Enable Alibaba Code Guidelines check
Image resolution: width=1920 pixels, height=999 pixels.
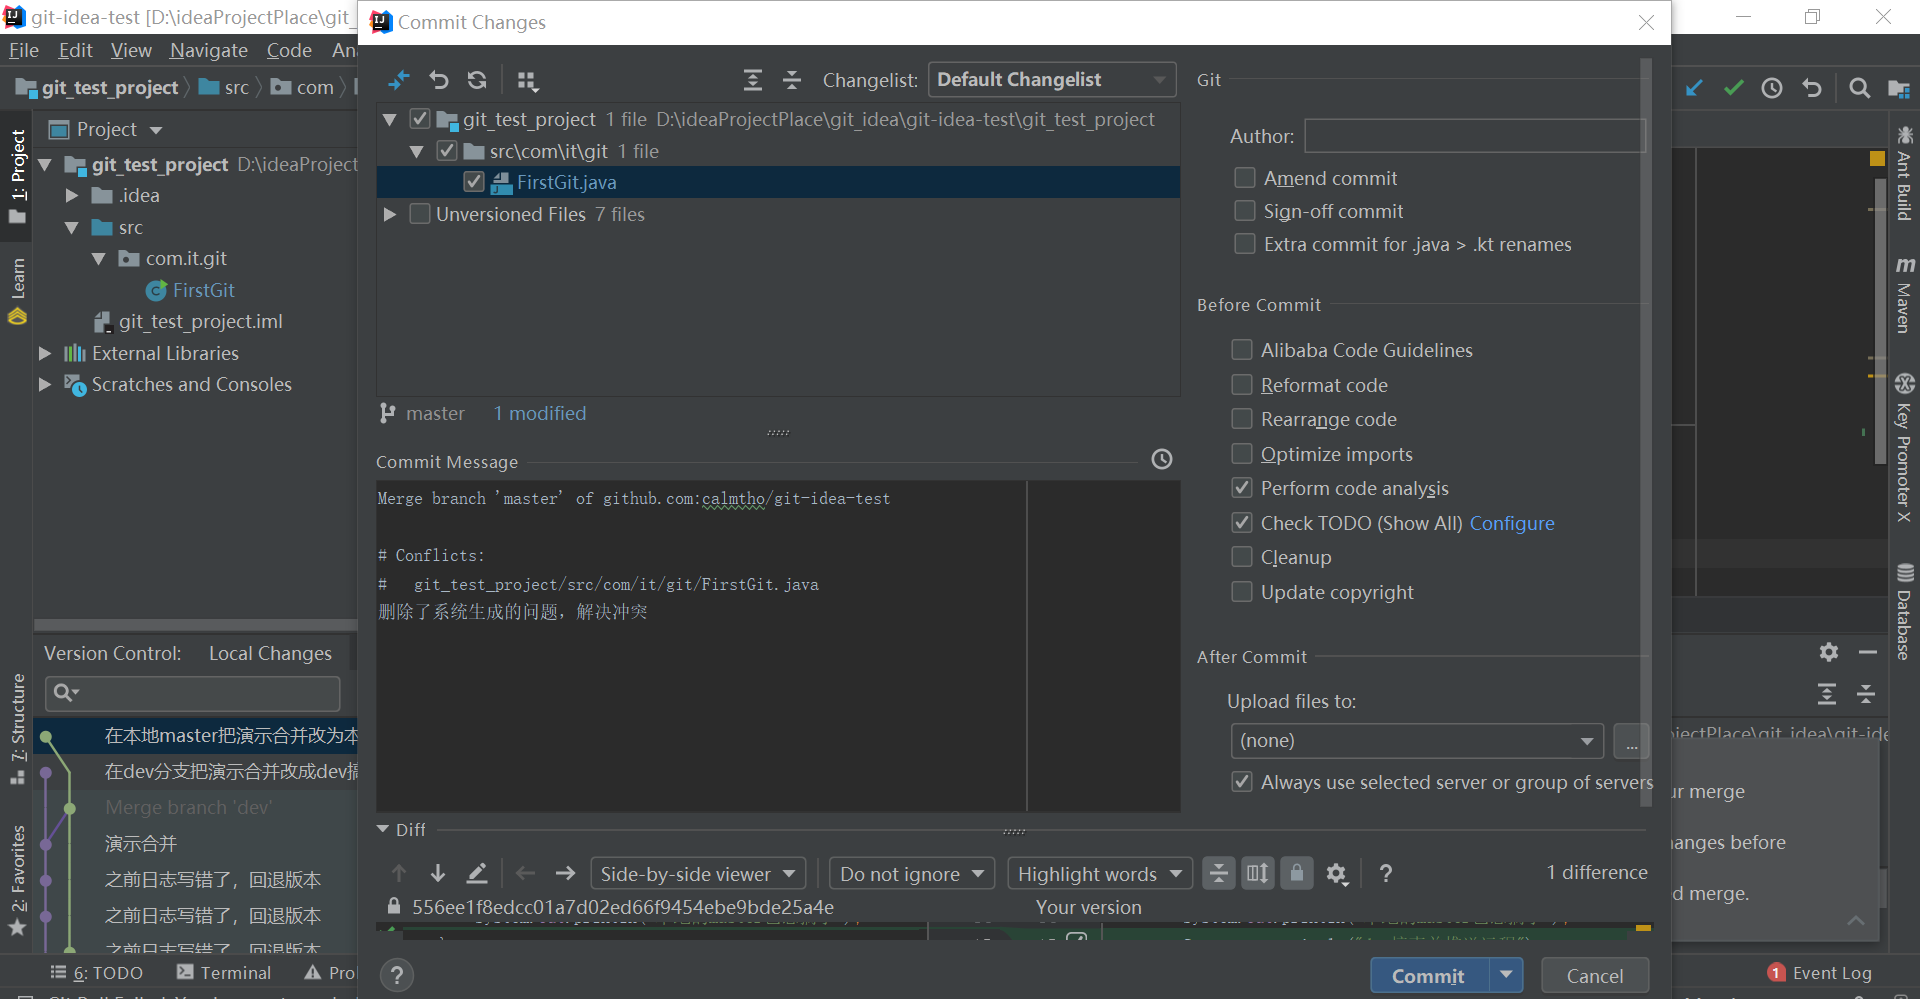click(1242, 350)
